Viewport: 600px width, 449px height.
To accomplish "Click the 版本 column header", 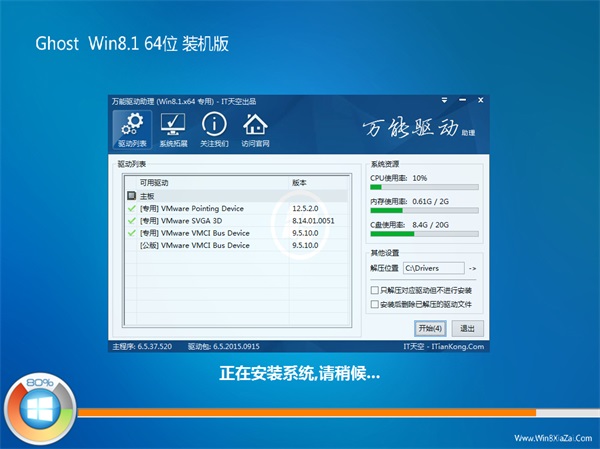I will pos(300,183).
